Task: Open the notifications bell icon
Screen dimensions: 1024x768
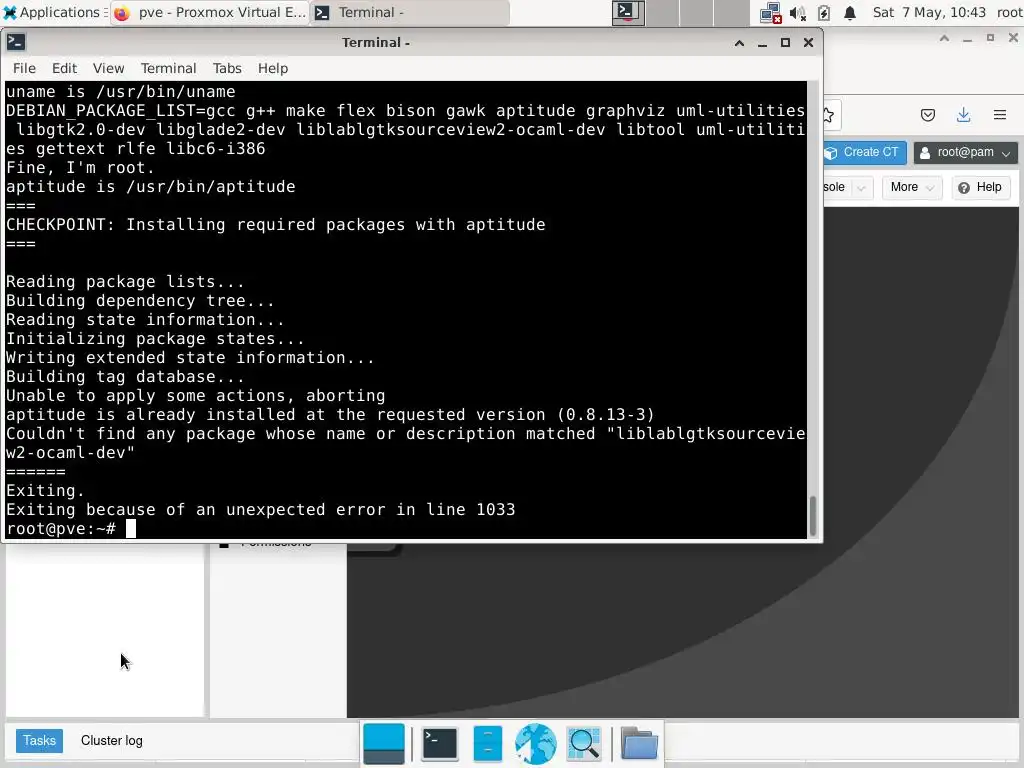Action: pyautogui.click(x=850, y=13)
